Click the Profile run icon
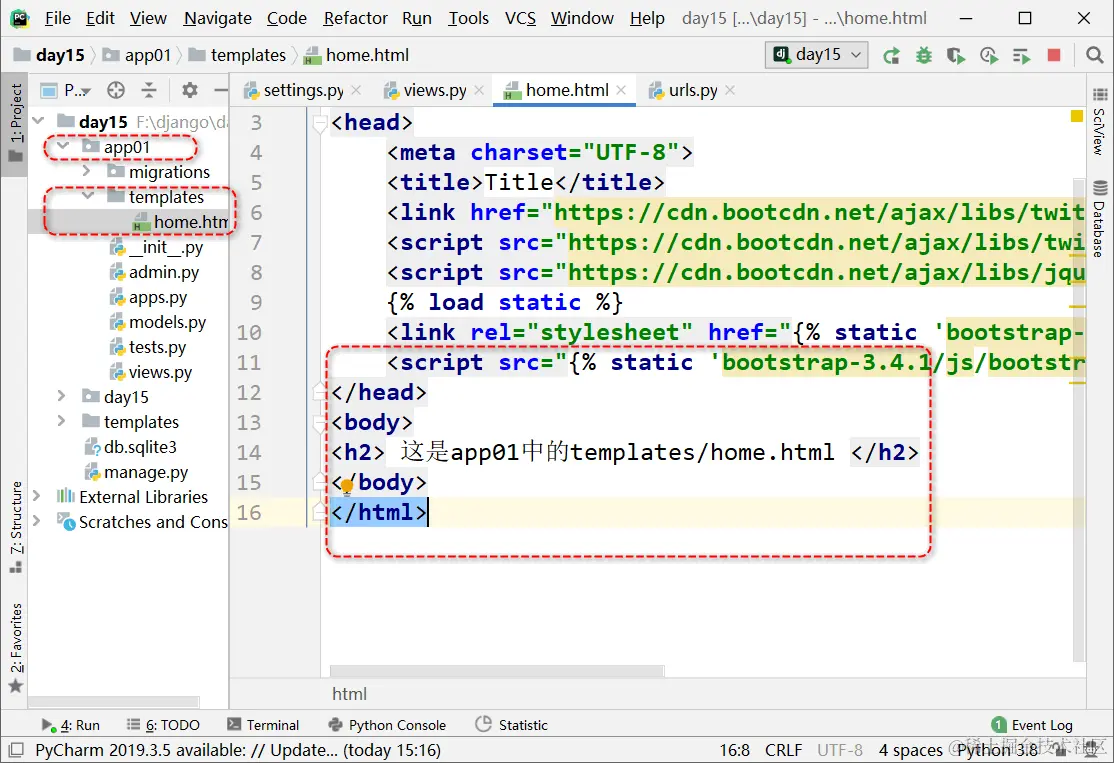The width and height of the screenshot is (1114, 763). click(x=989, y=55)
